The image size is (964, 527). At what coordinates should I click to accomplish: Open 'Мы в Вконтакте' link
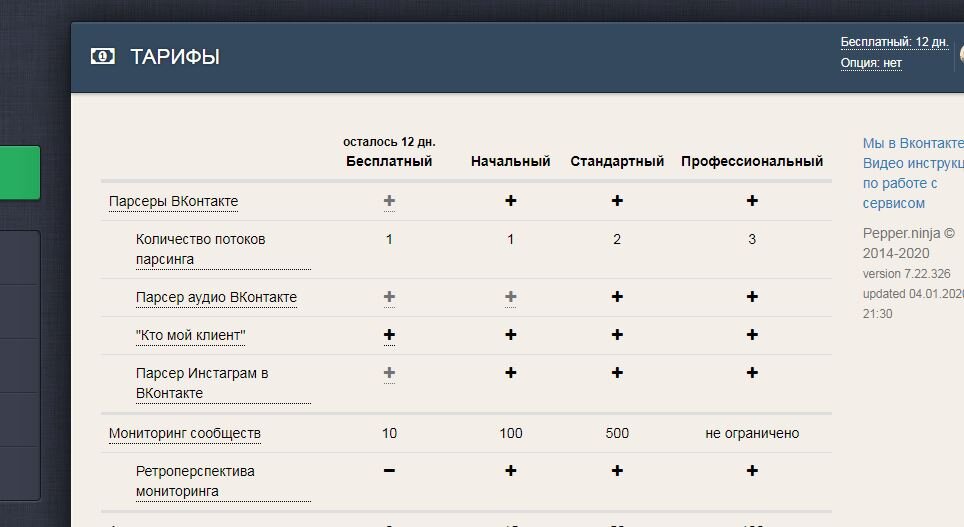(x=913, y=143)
